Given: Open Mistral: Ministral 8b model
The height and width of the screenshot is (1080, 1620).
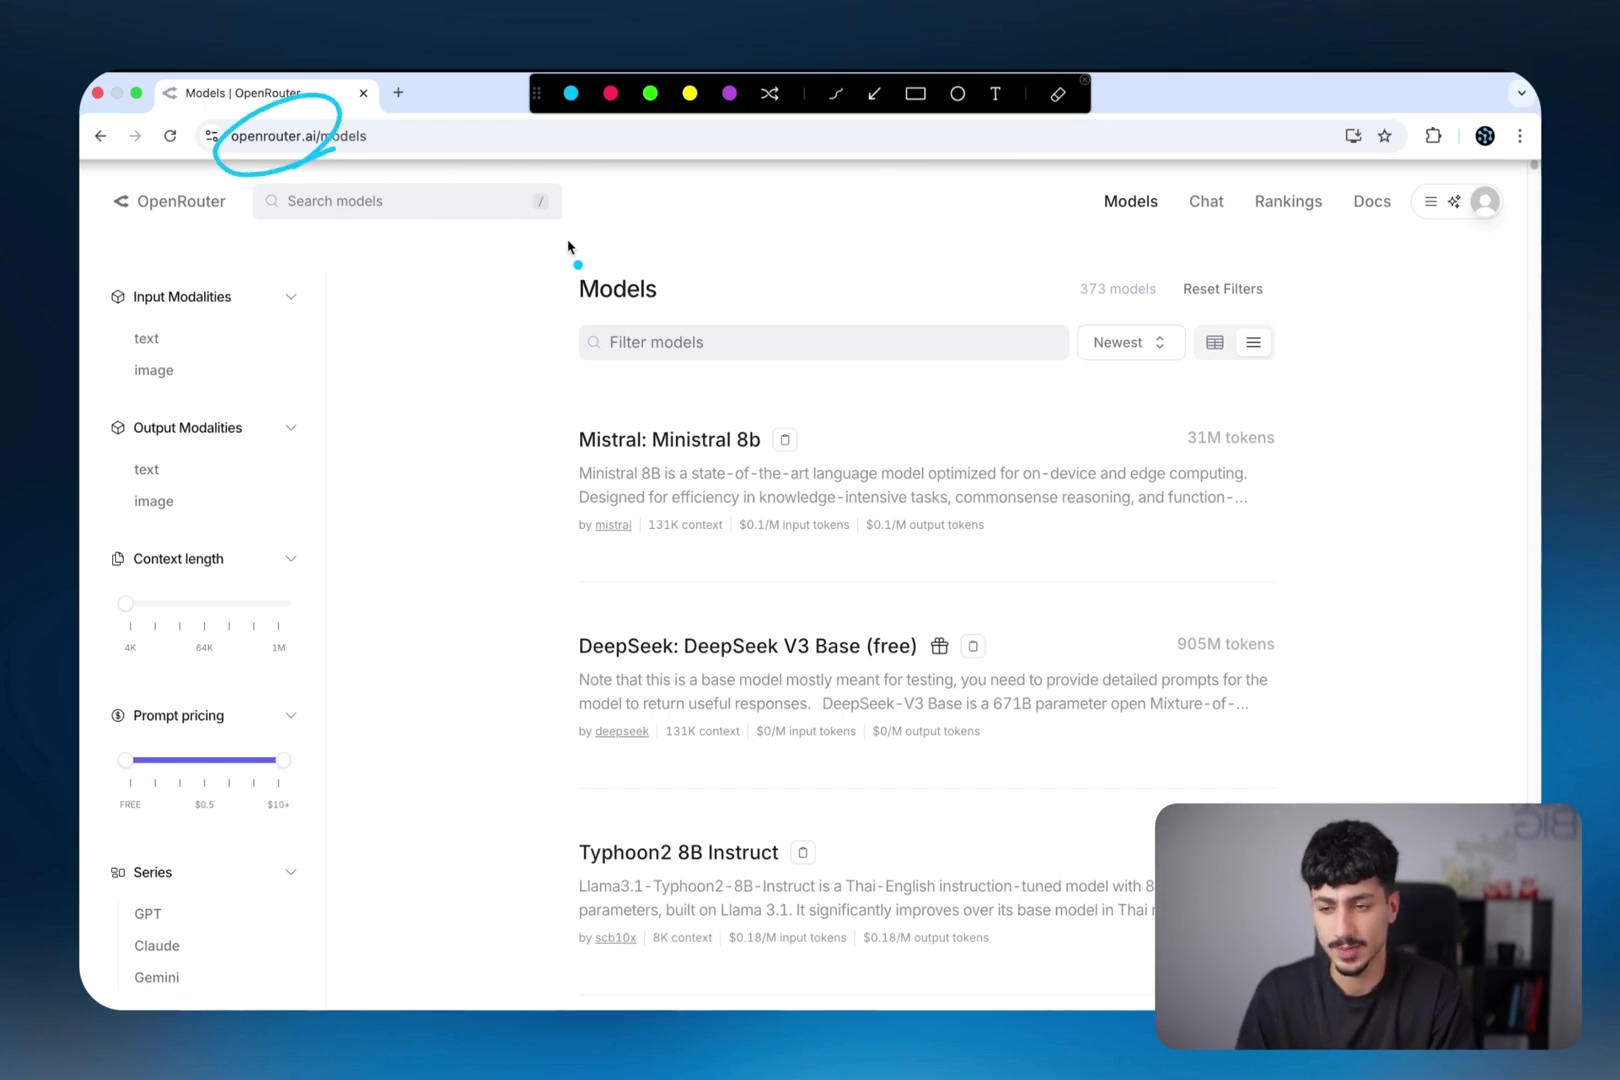Looking at the screenshot, I should pos(669,440).
